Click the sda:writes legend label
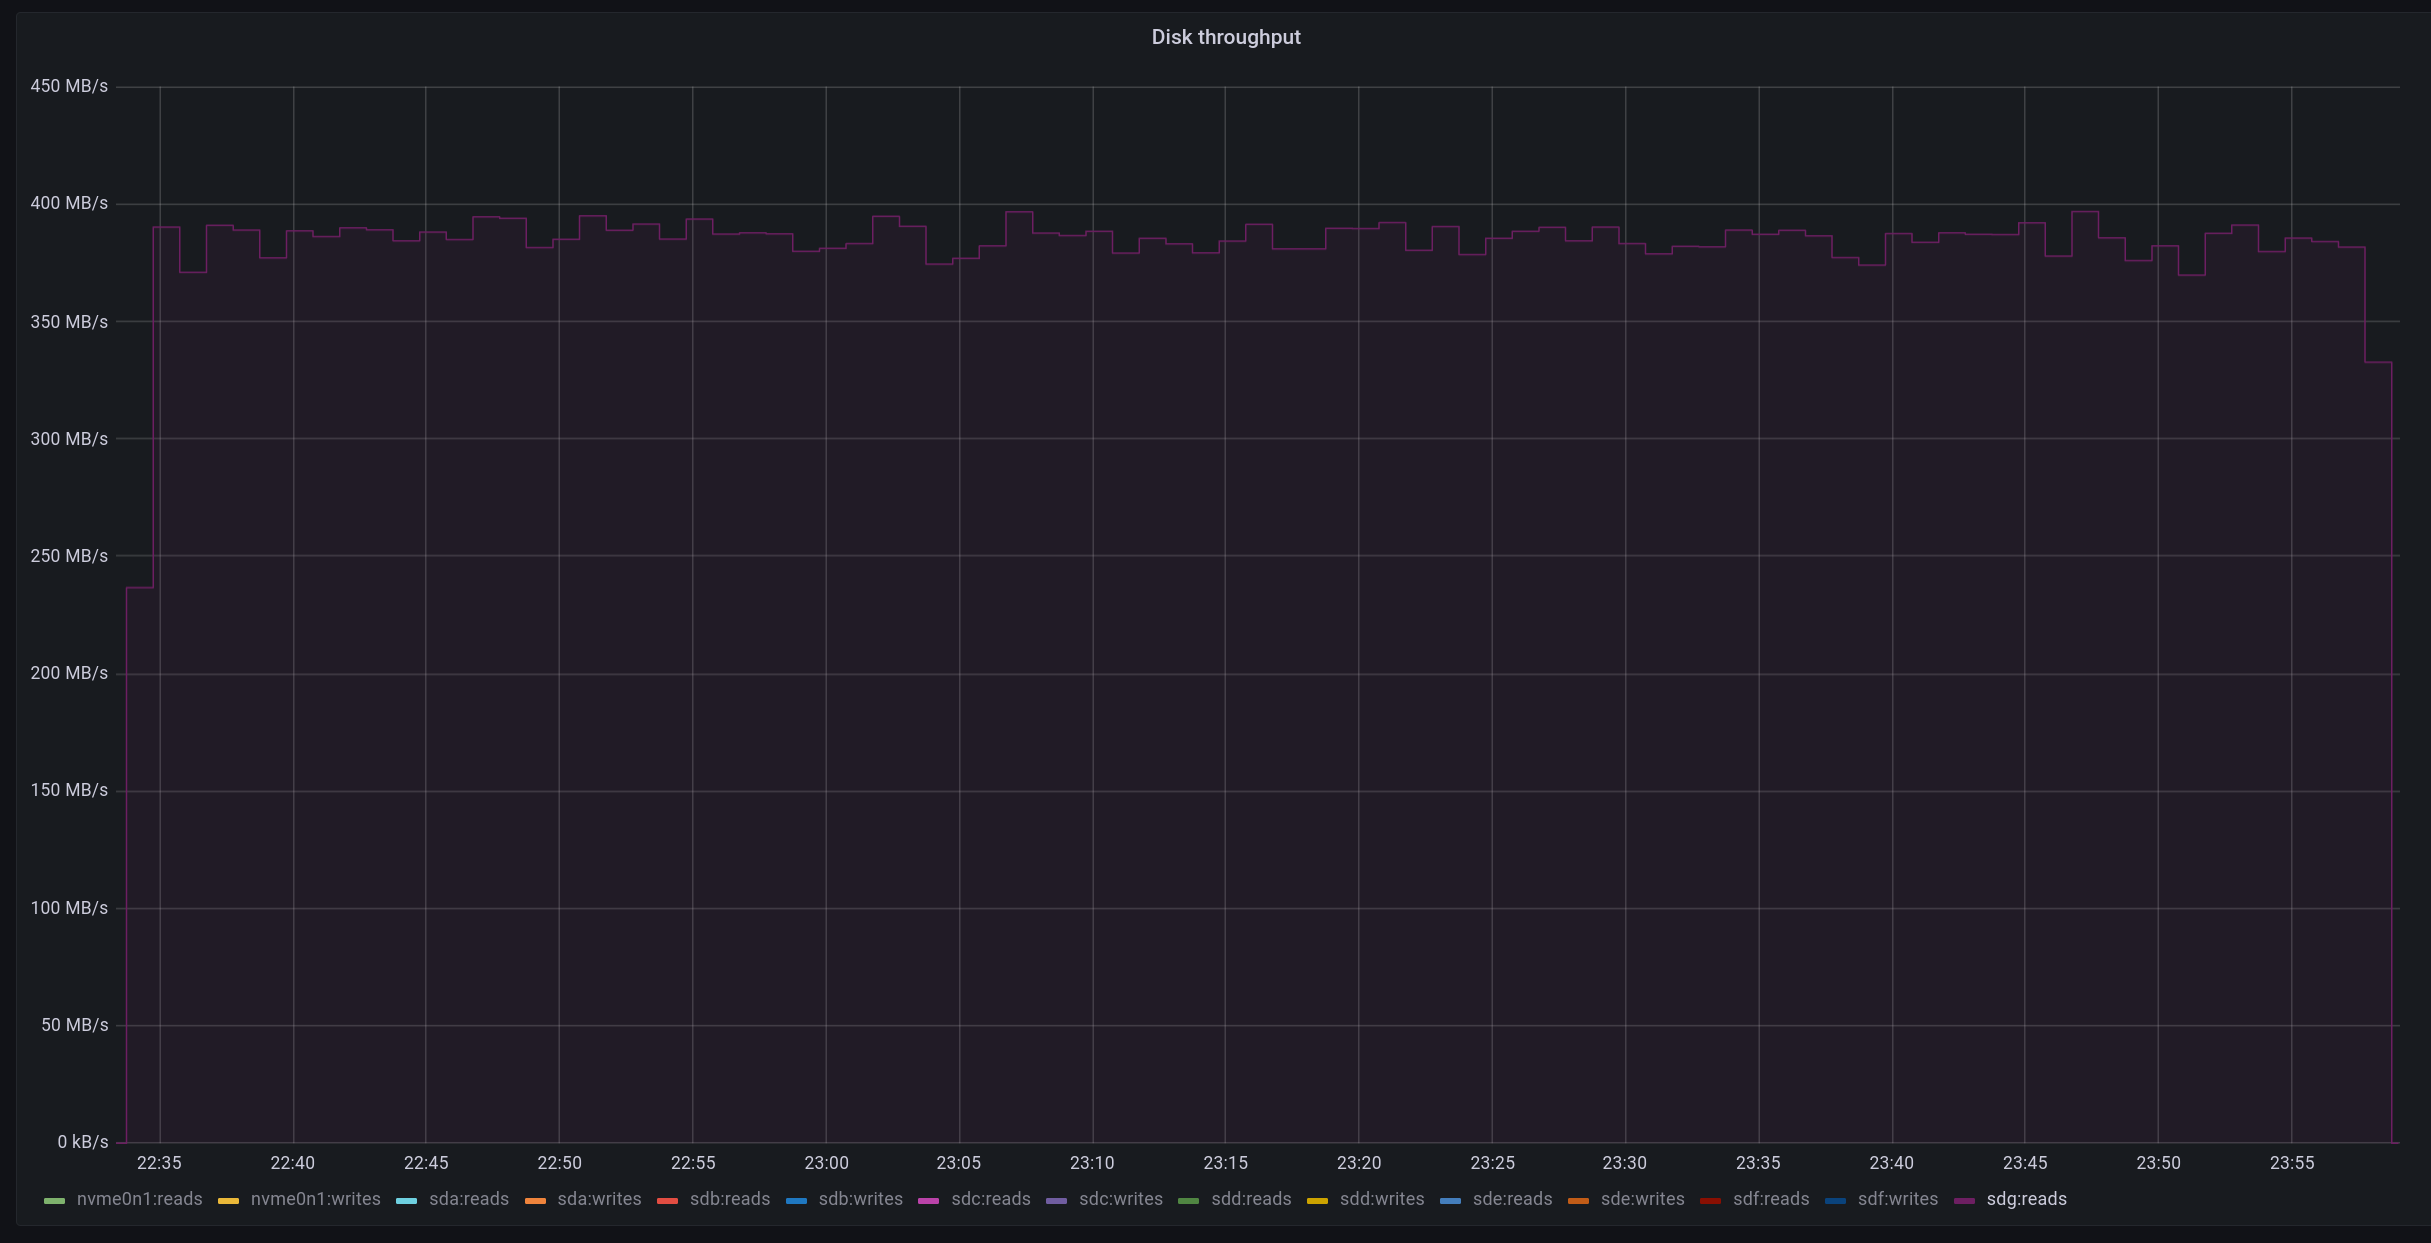The image size is (2431, 1243). click(599, 1199)
